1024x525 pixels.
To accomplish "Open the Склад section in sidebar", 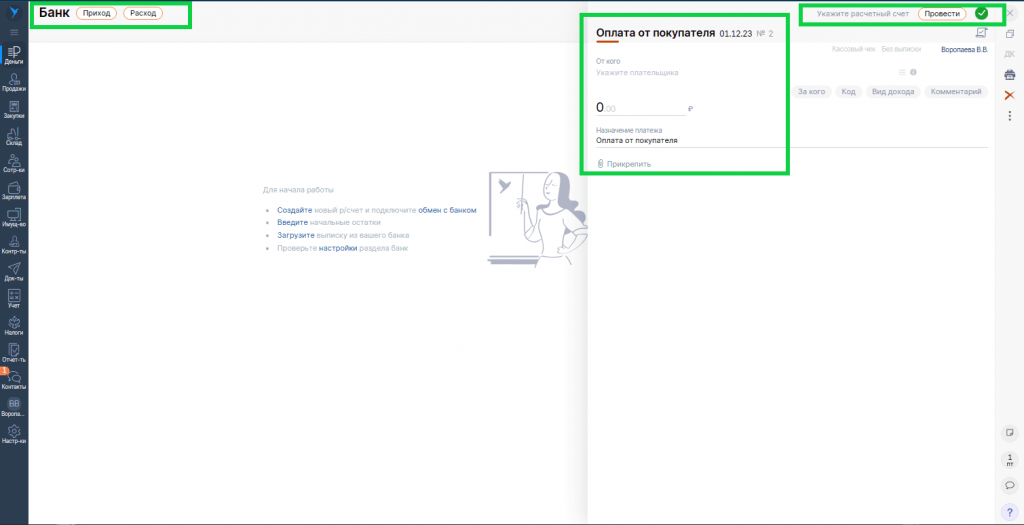I will [14, 136].
